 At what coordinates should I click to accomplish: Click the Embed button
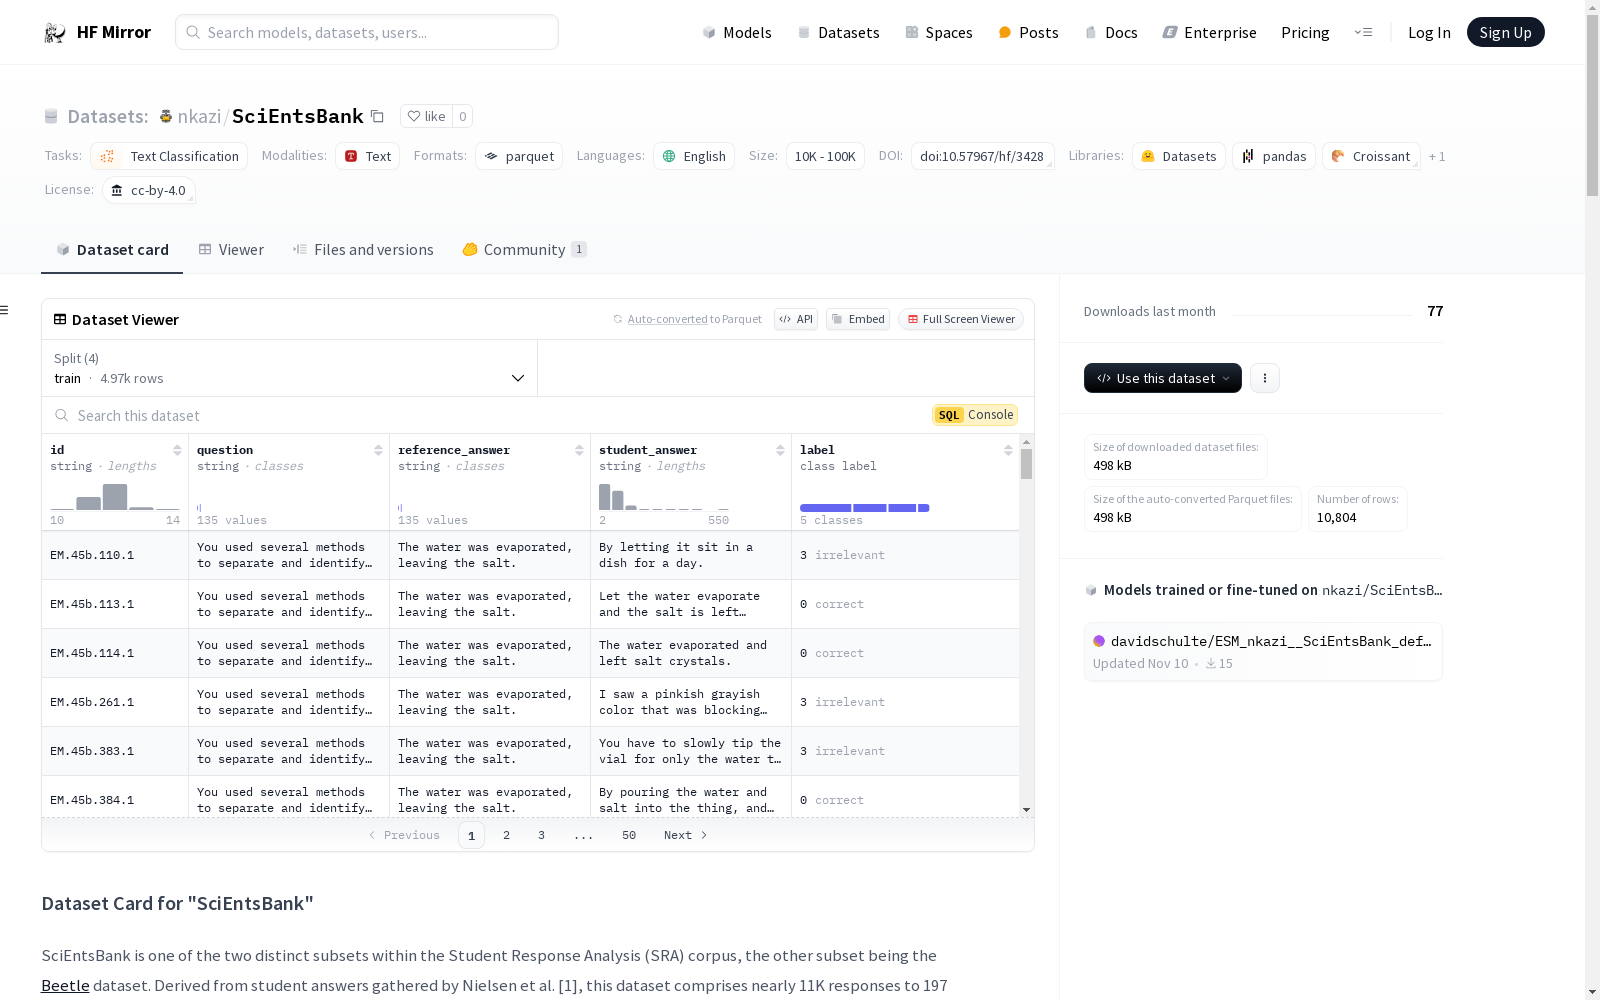[x=858, y=319]
